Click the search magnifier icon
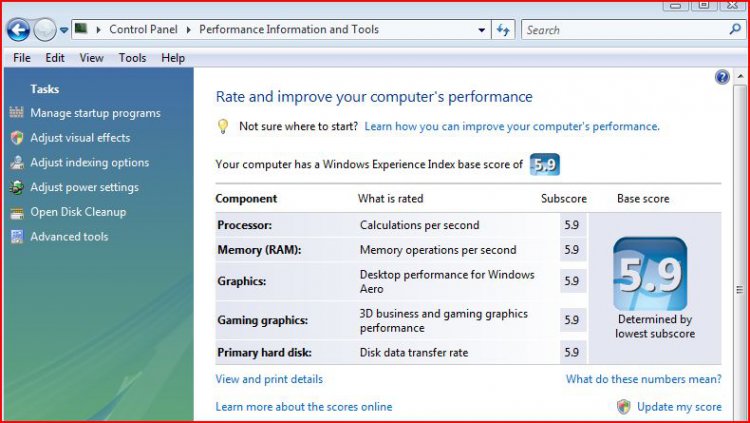 (735, 30)
